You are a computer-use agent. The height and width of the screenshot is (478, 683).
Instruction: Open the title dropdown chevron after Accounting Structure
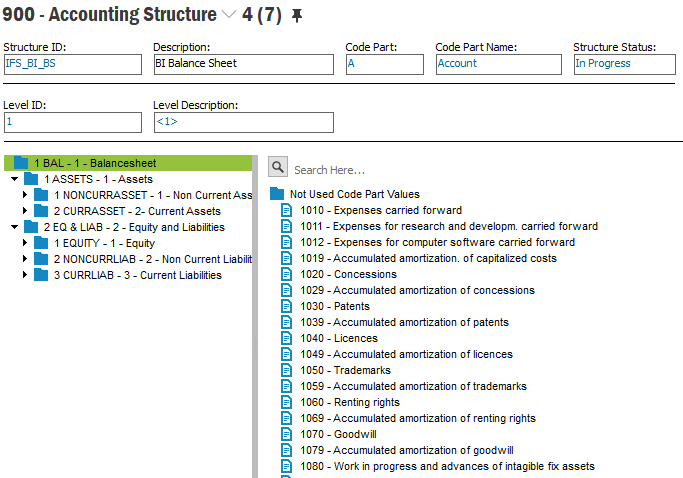click(229, 16)
